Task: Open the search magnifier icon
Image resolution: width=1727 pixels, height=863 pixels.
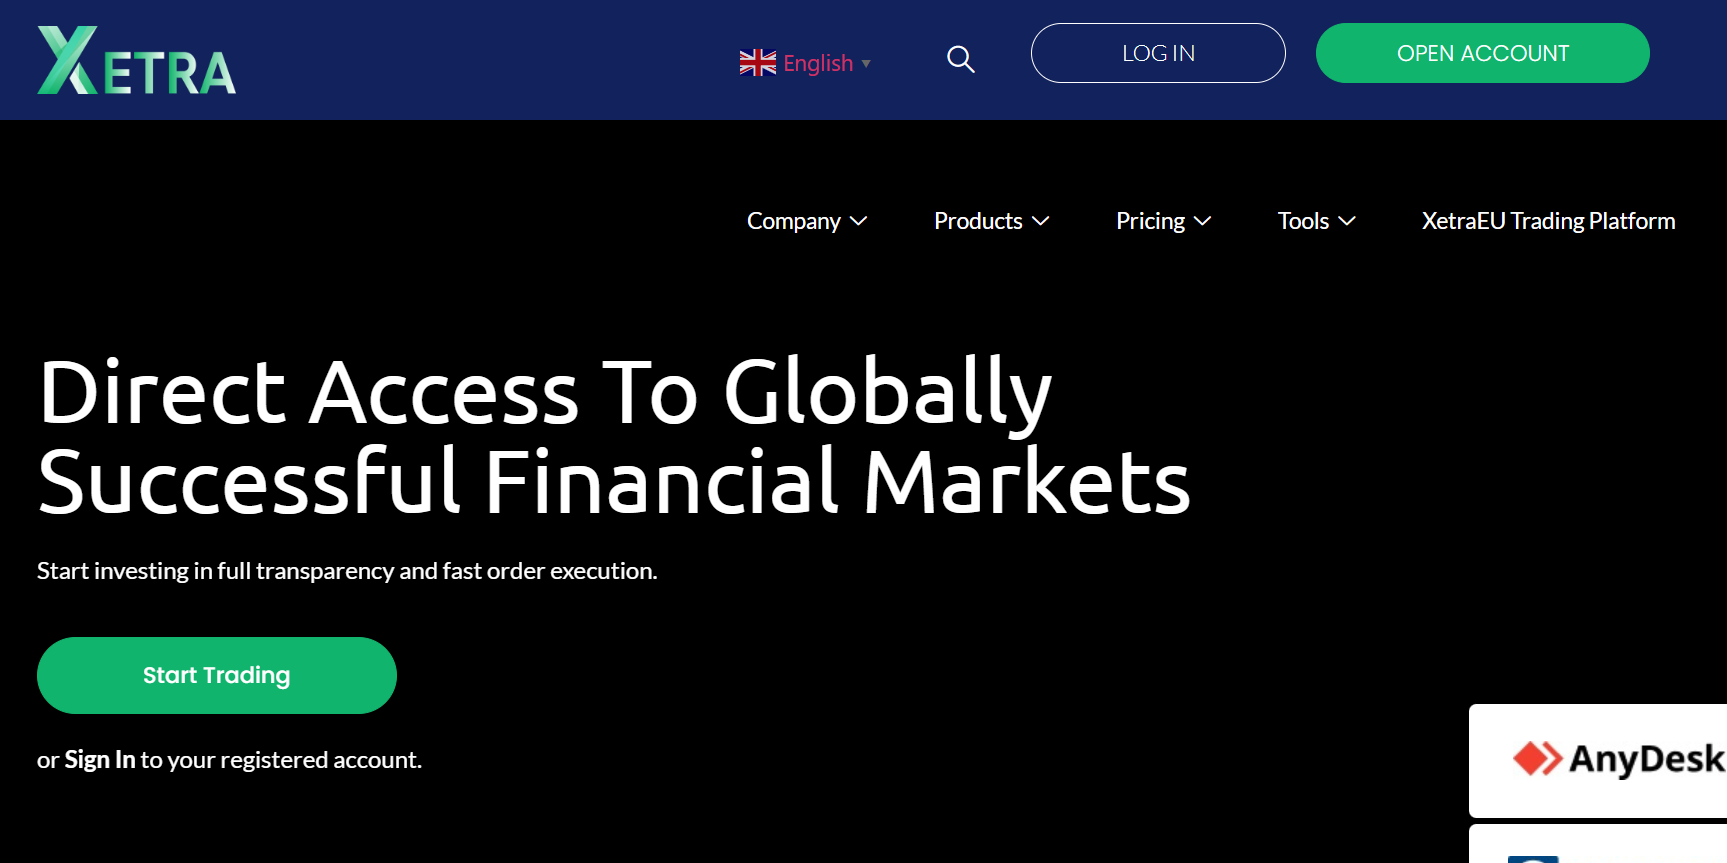Action: [960, 60]
